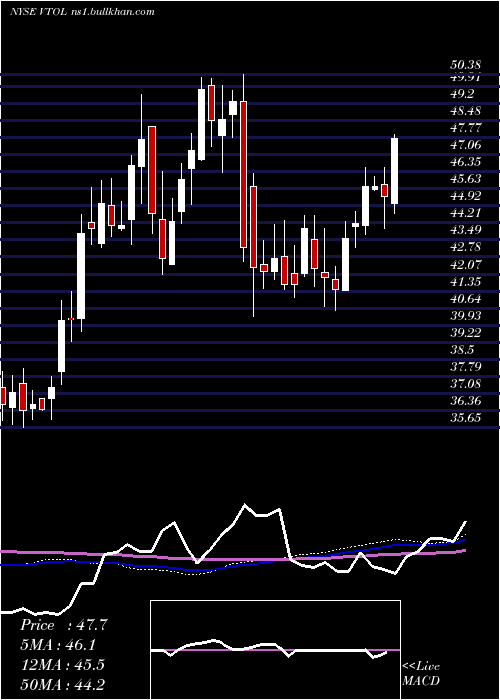Image resolution: width=500 pixels, height=700 pixels.
Task: Click the 50MA : 44.2 value
Action: point(62,684)
